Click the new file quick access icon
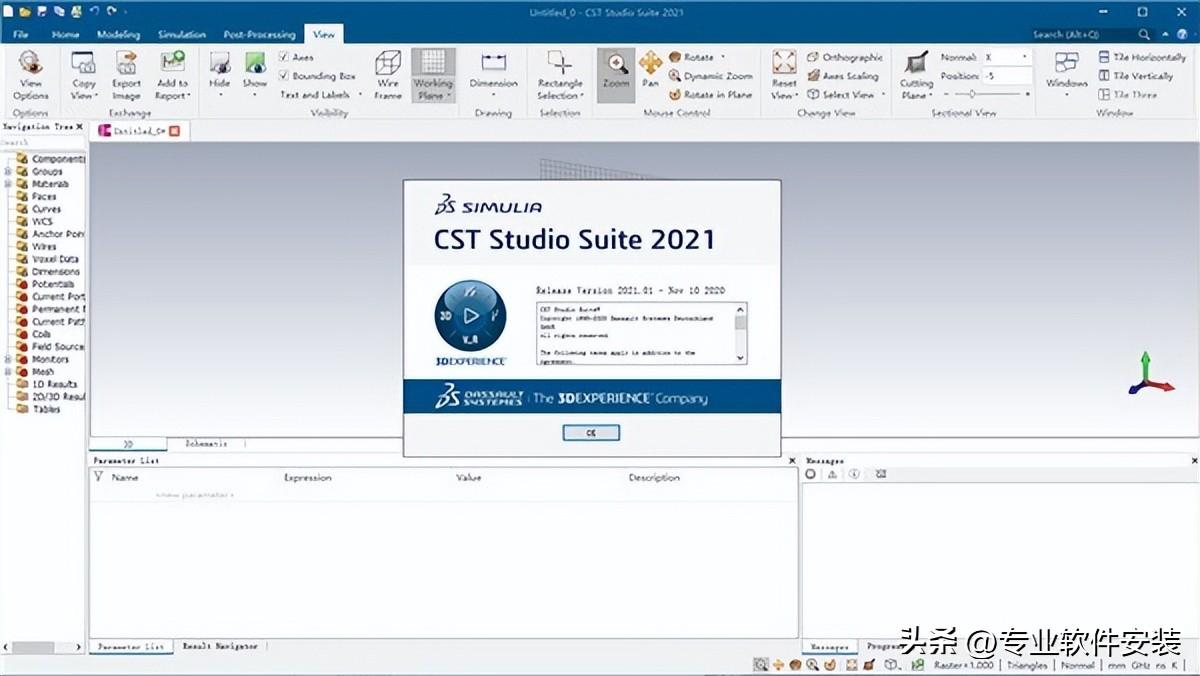1200x676 pixels. [x=8, y=11]
